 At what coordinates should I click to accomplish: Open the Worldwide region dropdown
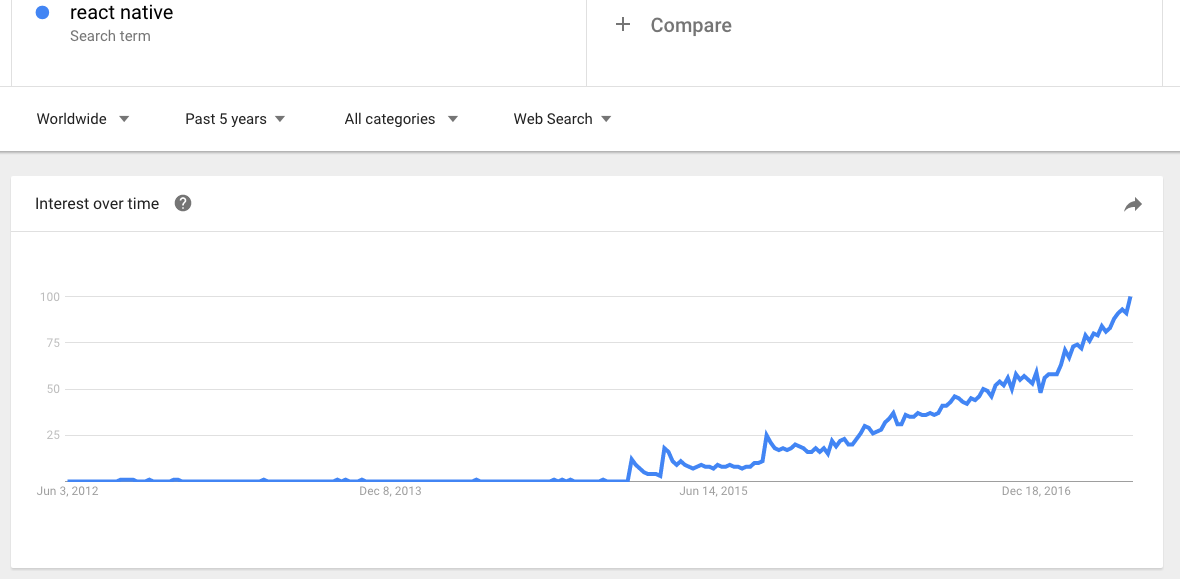(x=72, y=119)
